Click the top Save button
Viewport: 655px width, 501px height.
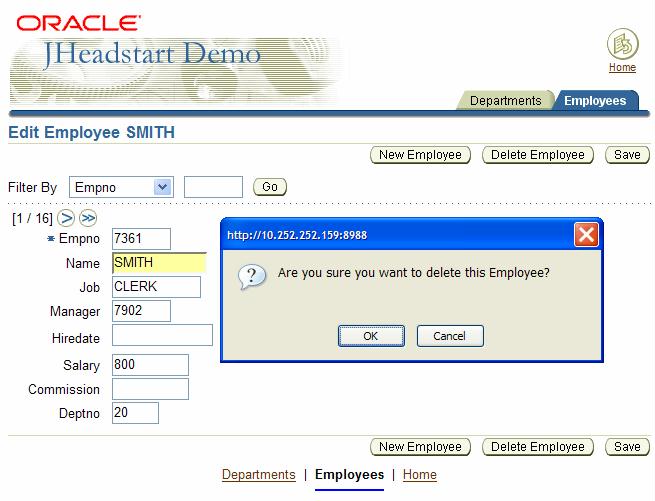pos(627,155)
